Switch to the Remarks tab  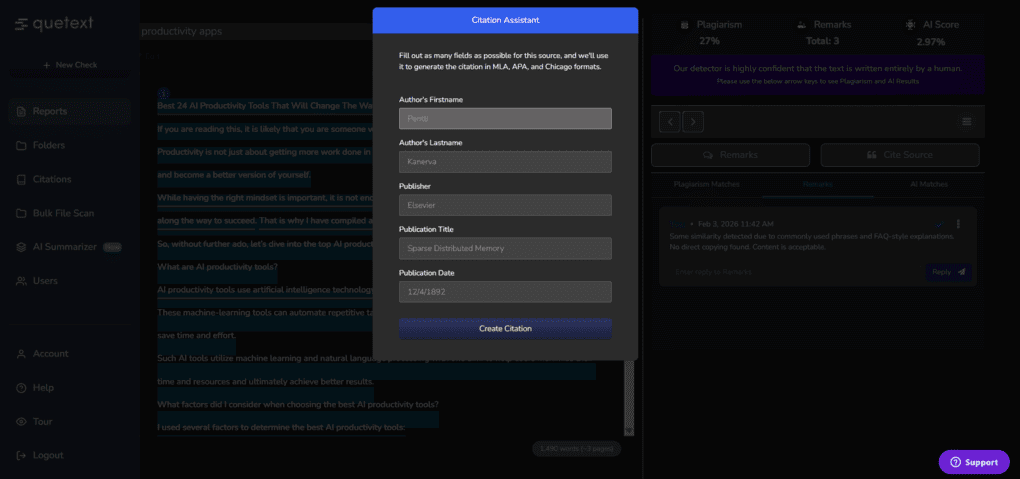(x=818, y=185)
